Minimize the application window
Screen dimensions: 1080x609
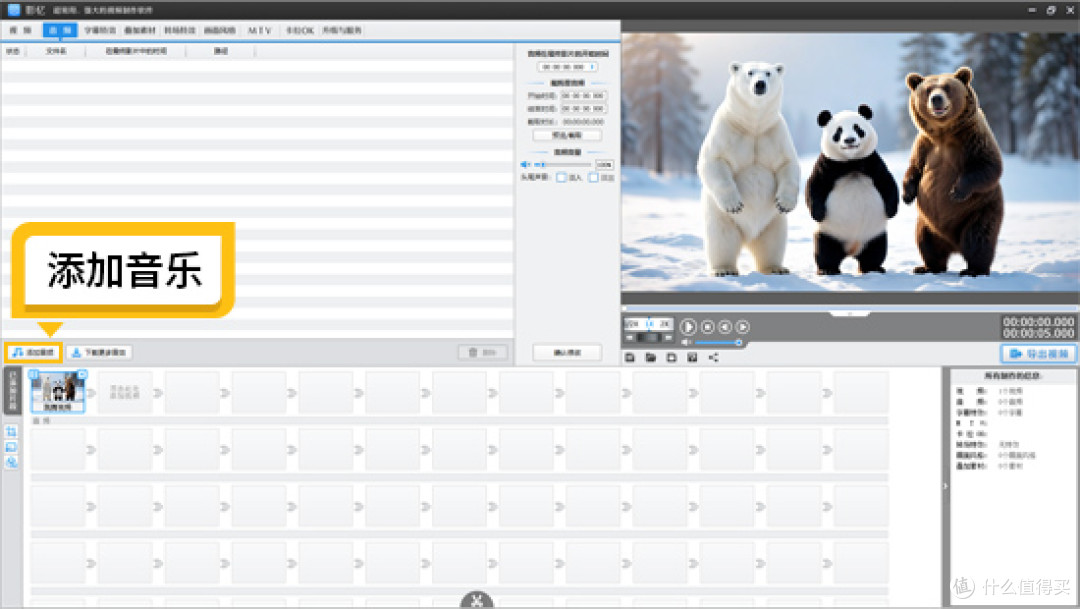pyautogui.click(x=1031, y=10)
